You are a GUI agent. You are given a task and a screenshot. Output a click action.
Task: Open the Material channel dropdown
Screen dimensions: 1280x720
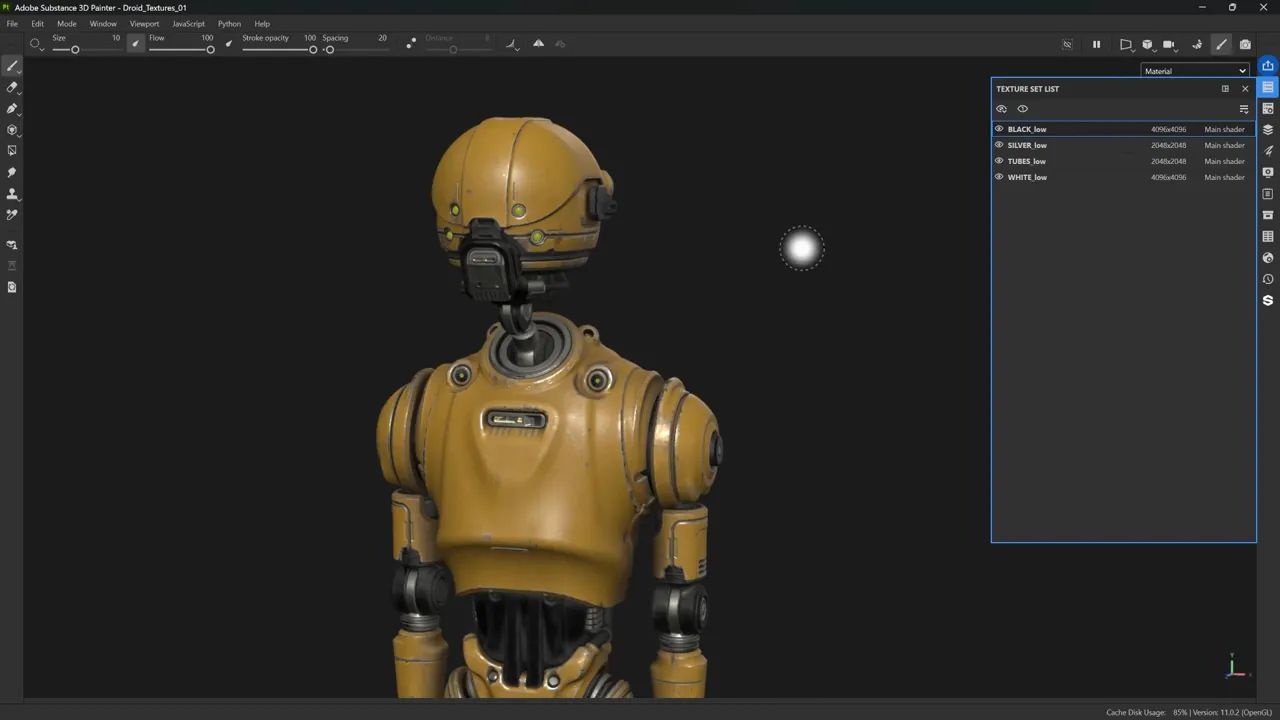(x=1195, y=71)
